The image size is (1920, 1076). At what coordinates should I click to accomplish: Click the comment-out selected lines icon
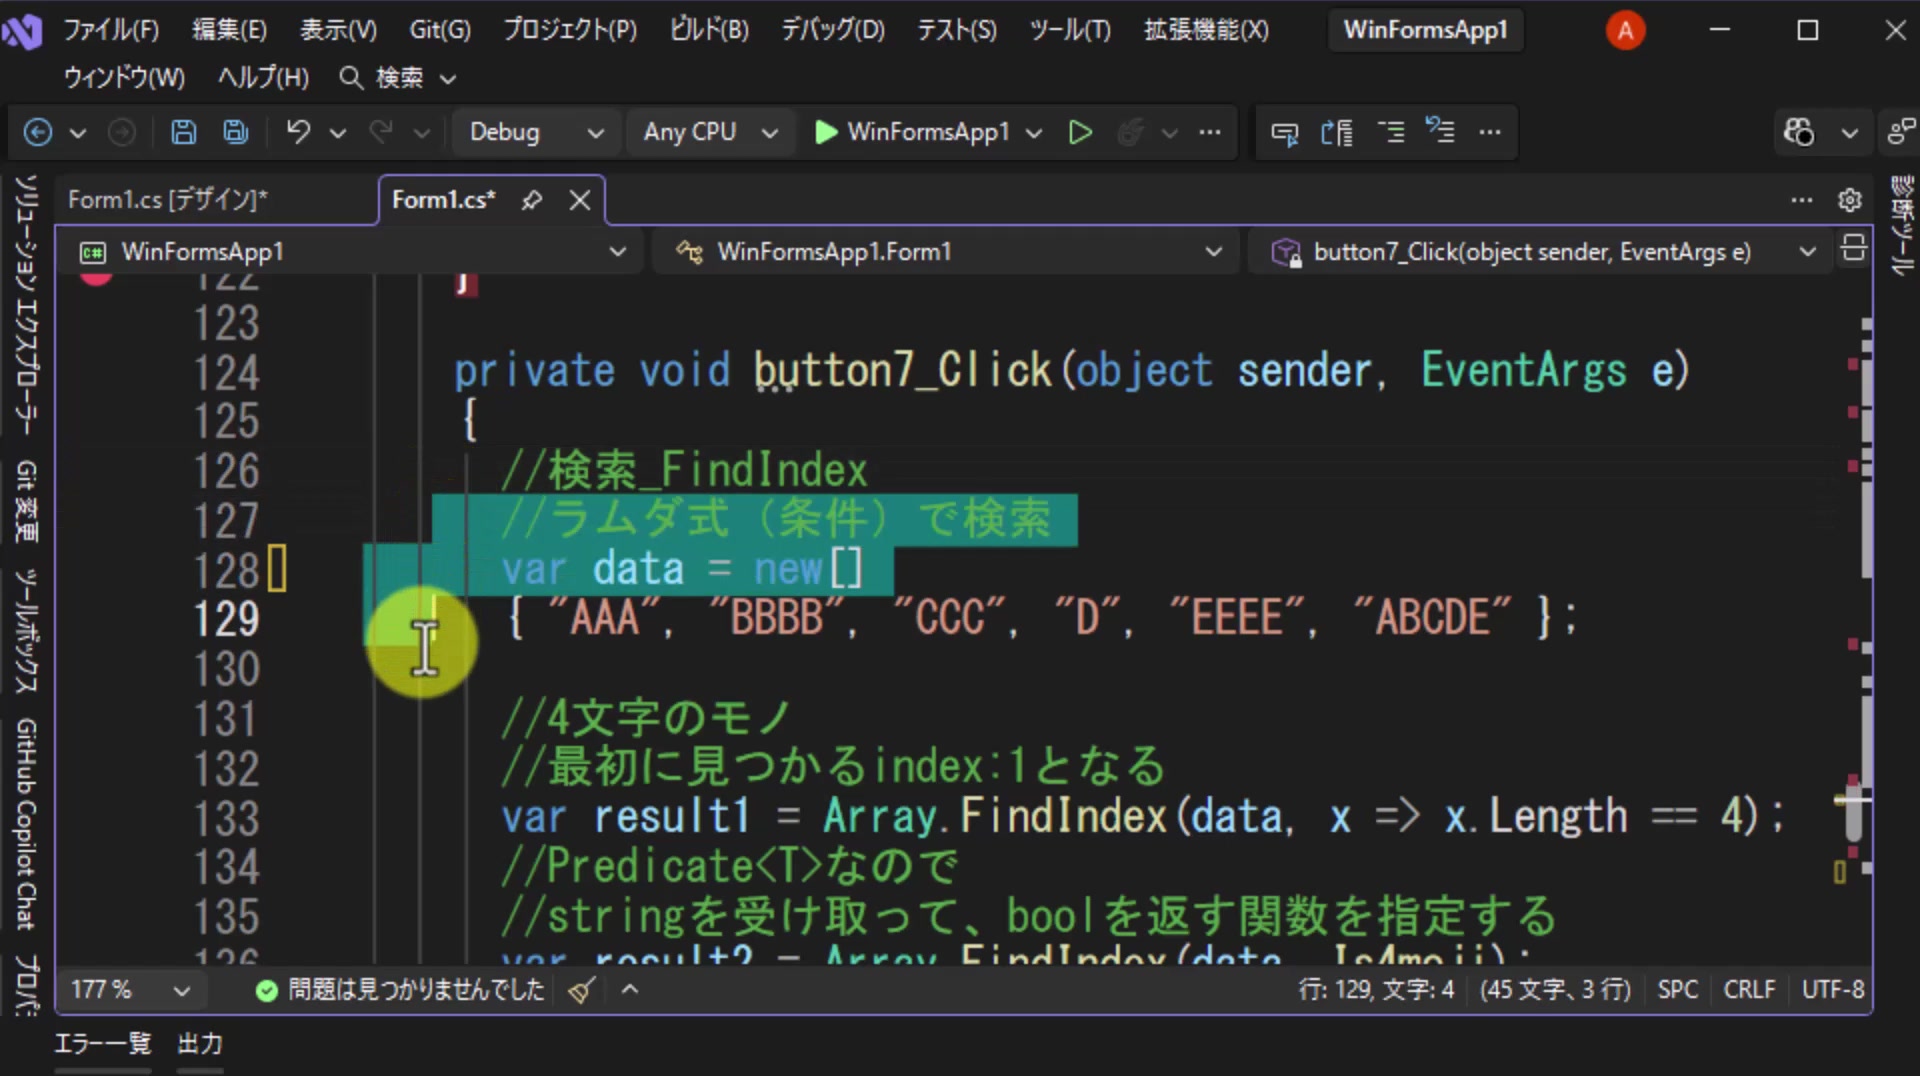1390,132
